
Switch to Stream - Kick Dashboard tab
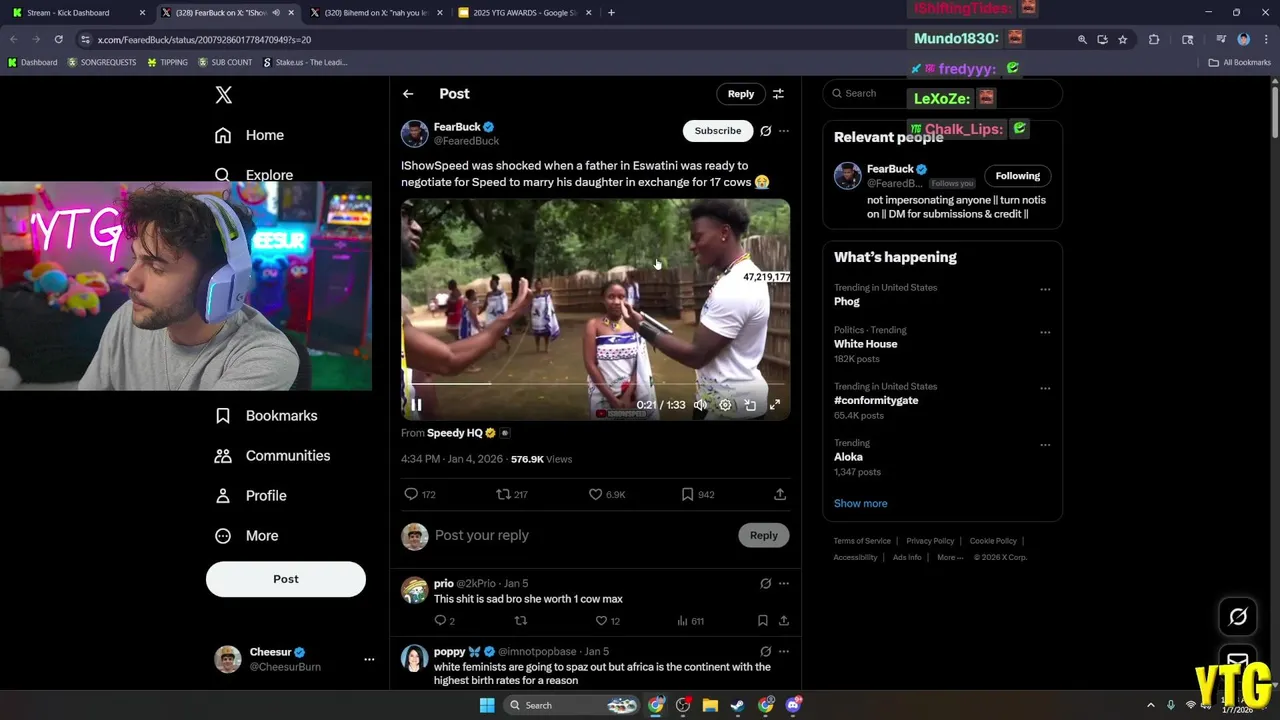tap(78, 13)
